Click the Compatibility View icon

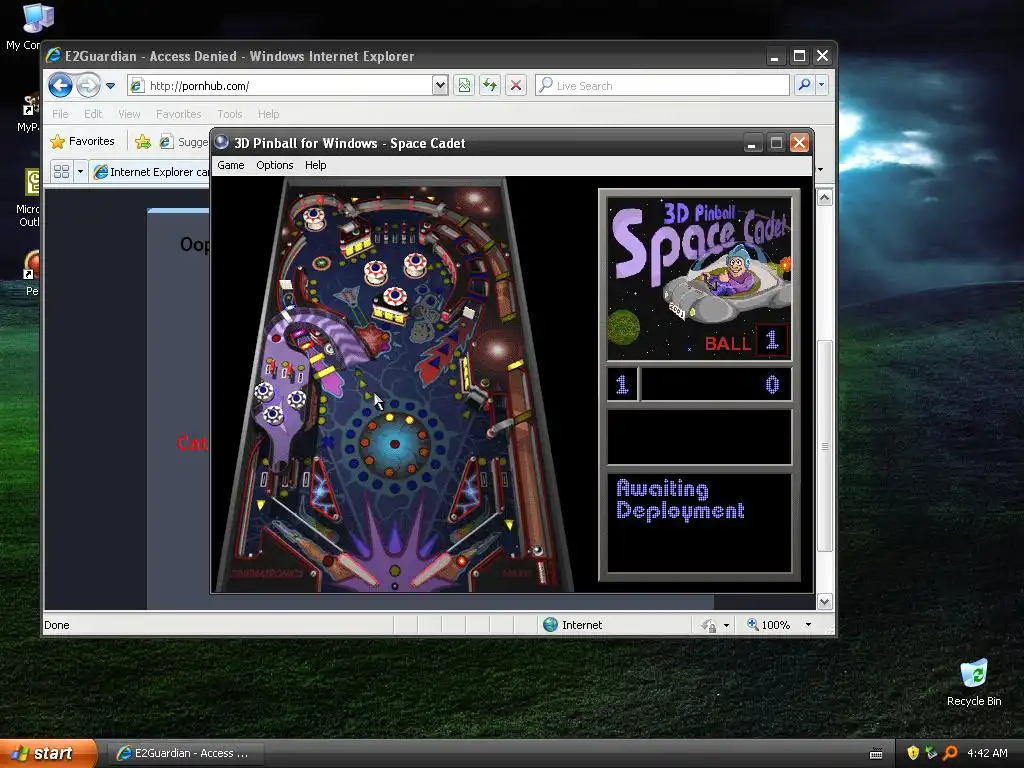(464, 86)
